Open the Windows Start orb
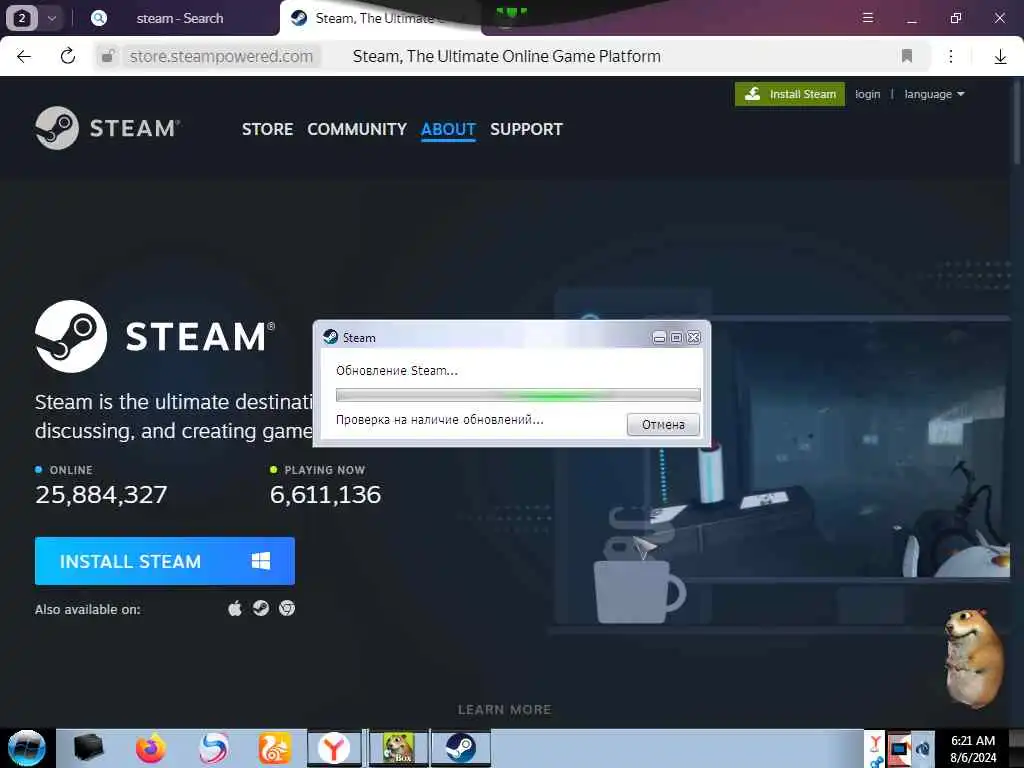Image resolution: width=1024 pixels, height=768 pixels. pyautogui.click(x=26, y=748)
